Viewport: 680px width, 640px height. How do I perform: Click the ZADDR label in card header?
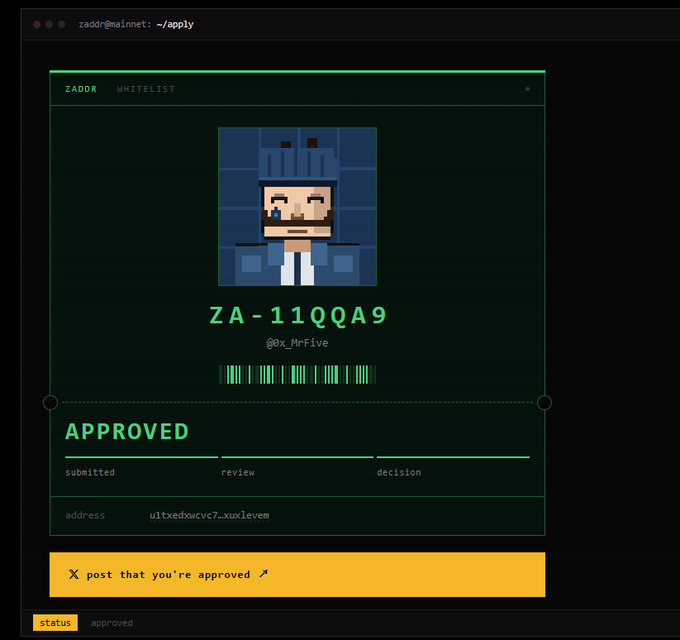click(x=81, y=89)
